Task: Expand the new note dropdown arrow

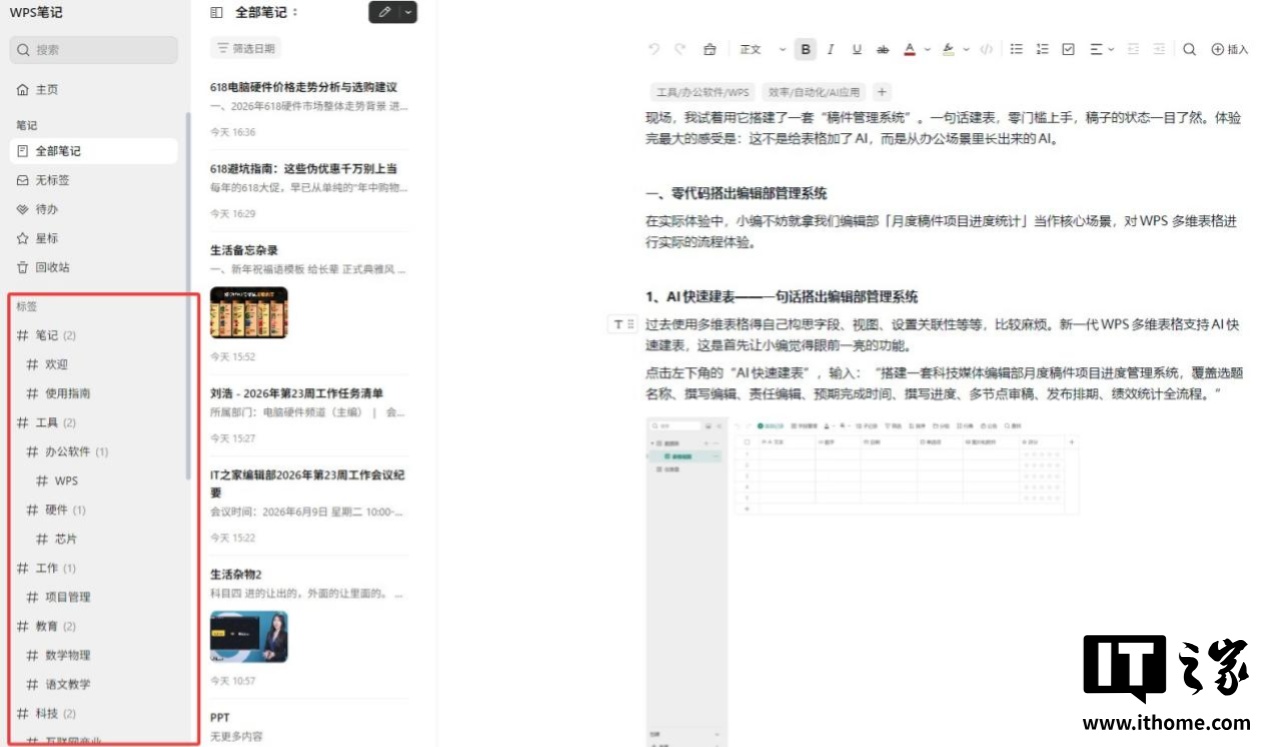Action: click(x=409, y=12)
